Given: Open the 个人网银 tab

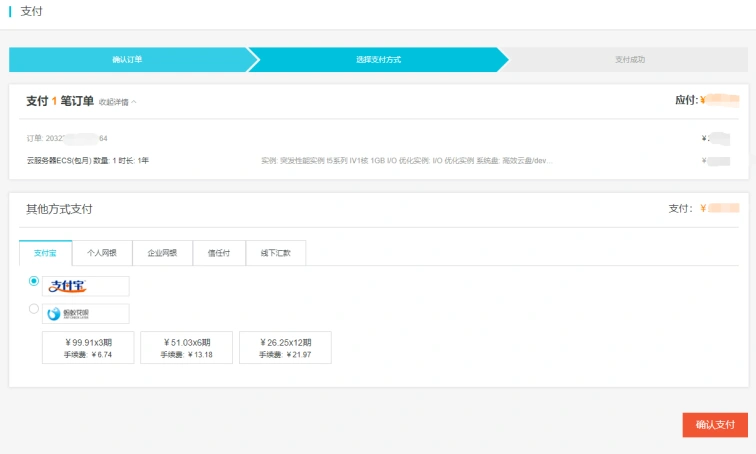Looking at the screenshot, I should click(102, 253).
